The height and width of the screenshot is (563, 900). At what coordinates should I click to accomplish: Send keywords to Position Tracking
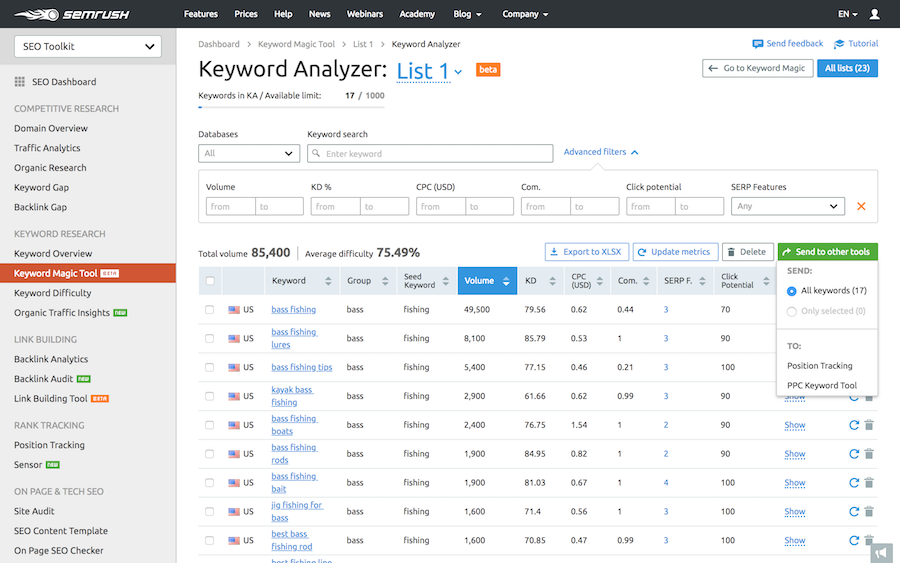(820, 366)
